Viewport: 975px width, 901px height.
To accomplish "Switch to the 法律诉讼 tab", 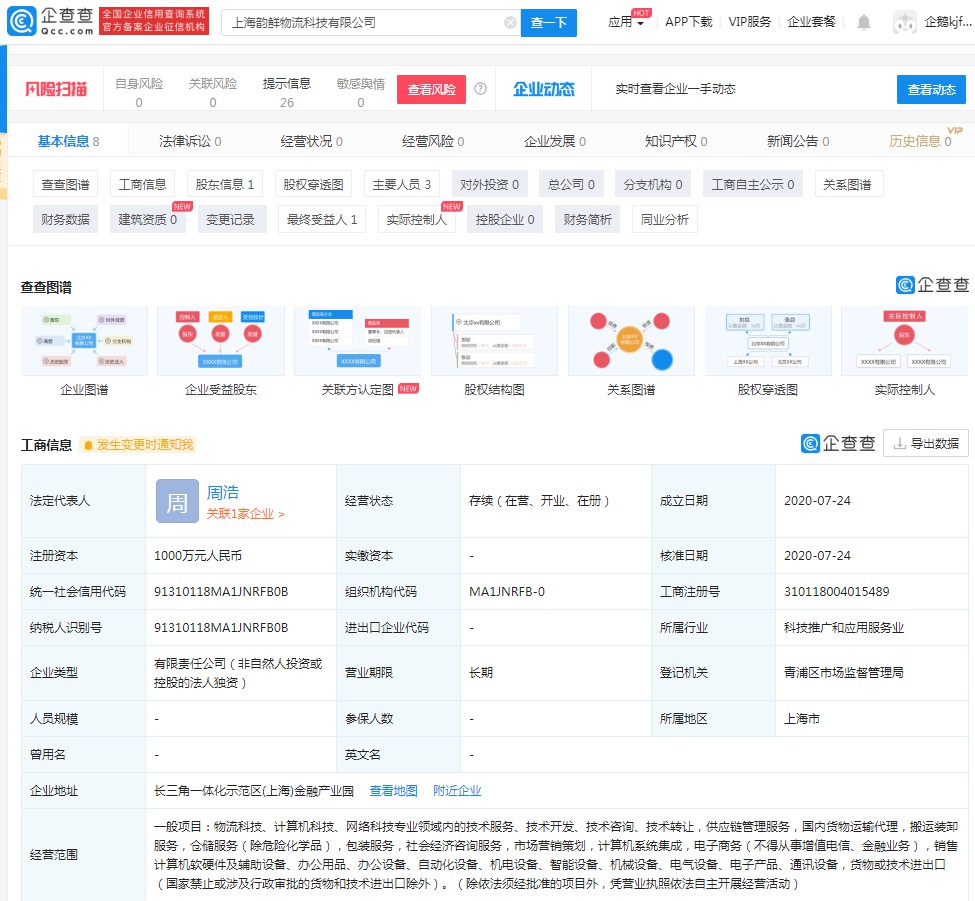I will (x=190, y=141).
